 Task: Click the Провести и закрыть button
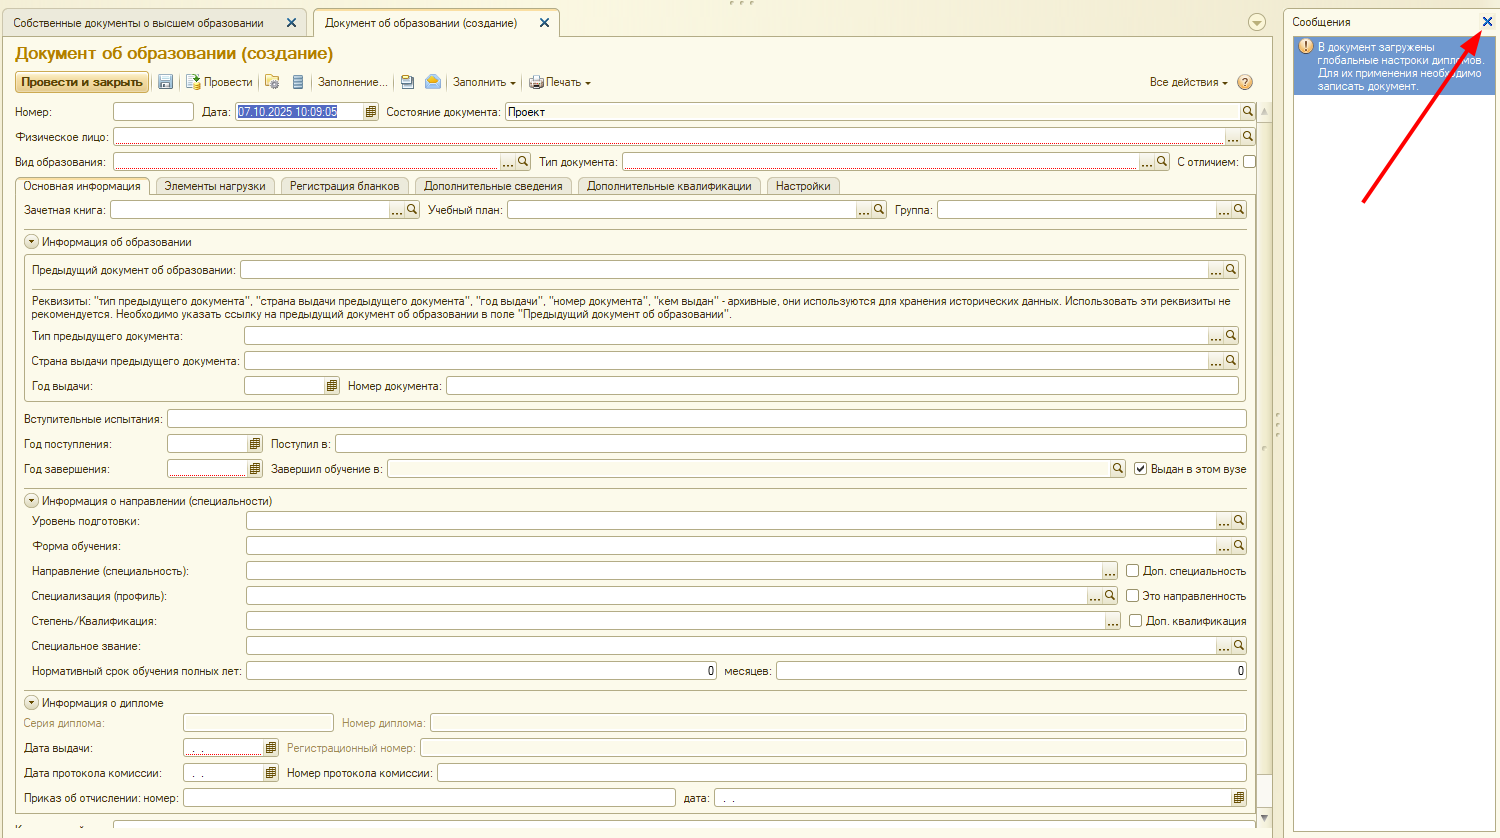point(82,82)
